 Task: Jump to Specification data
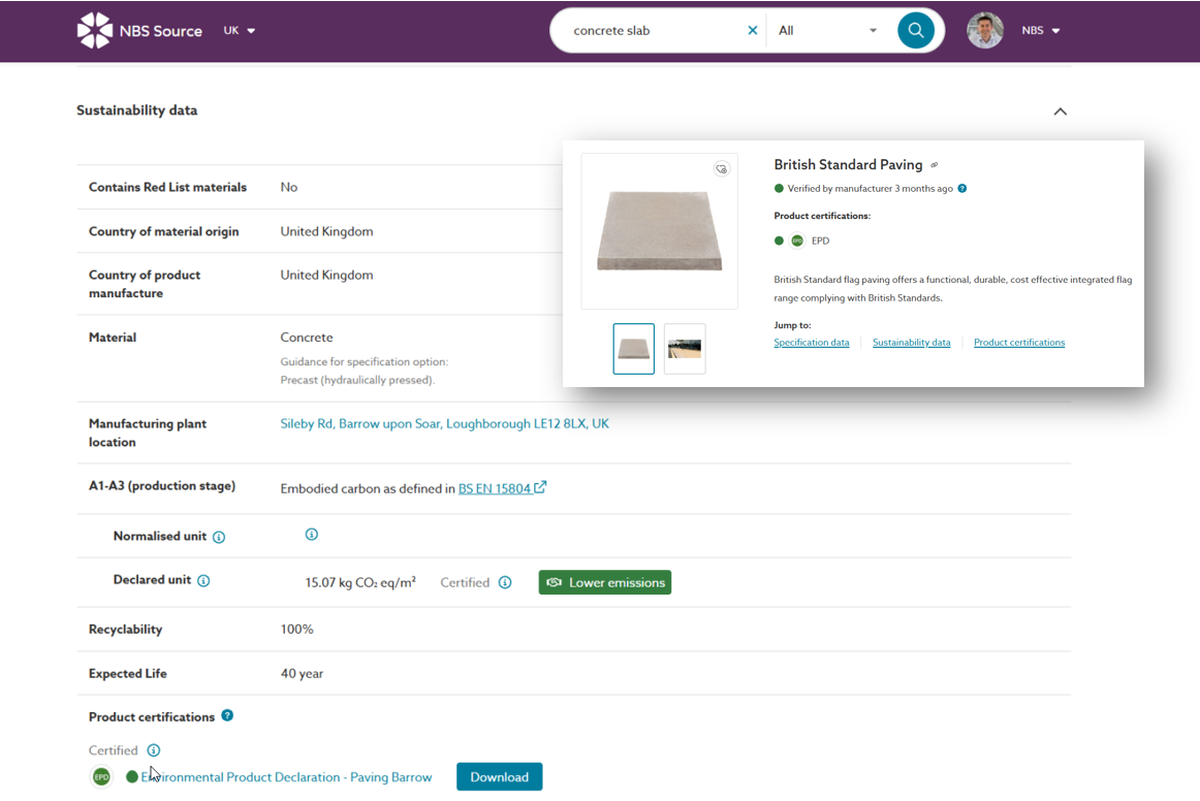(812, 343)
